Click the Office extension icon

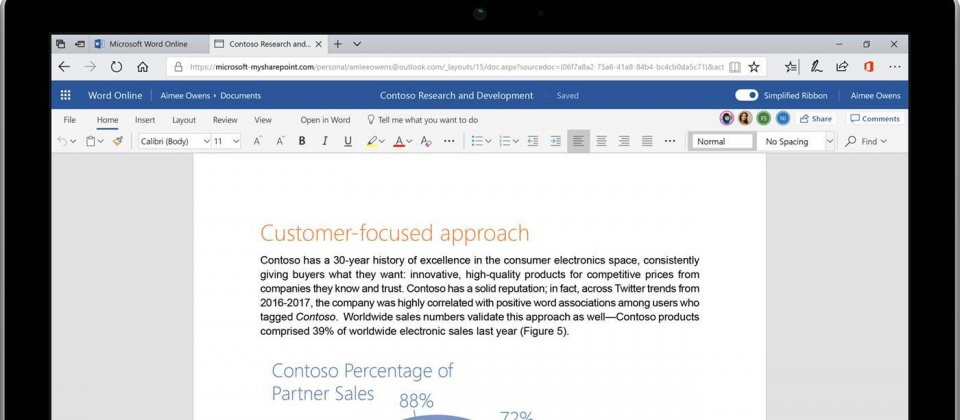pos(868,67)
